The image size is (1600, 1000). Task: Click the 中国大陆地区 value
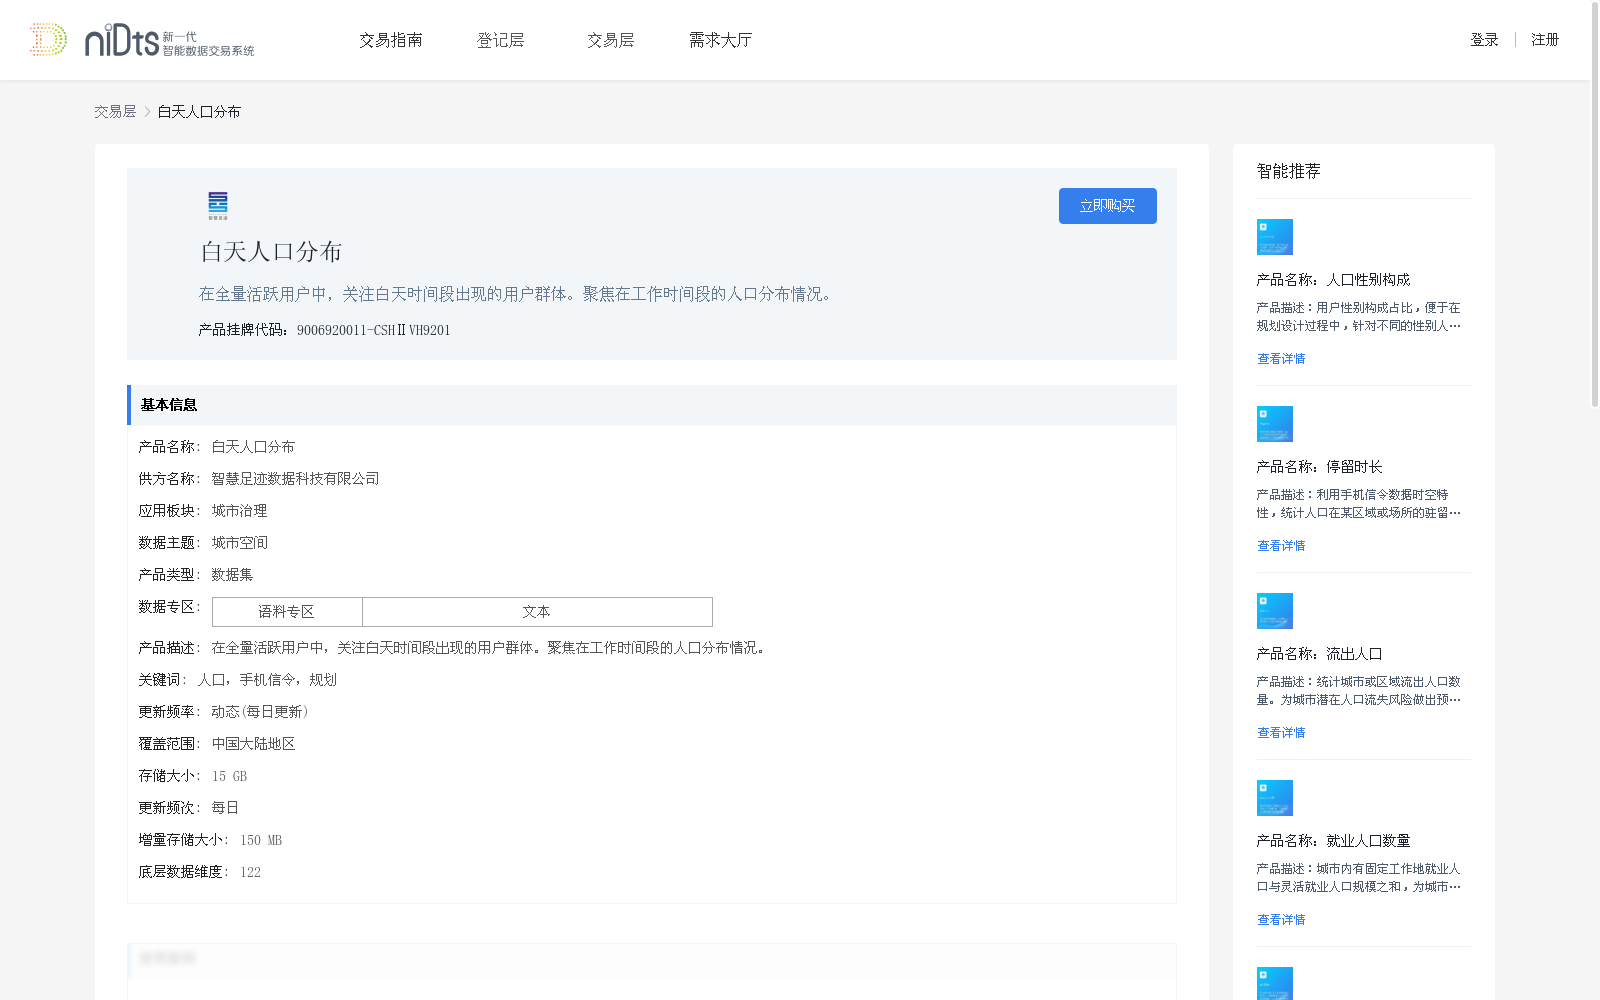click(x=253, y=744)
